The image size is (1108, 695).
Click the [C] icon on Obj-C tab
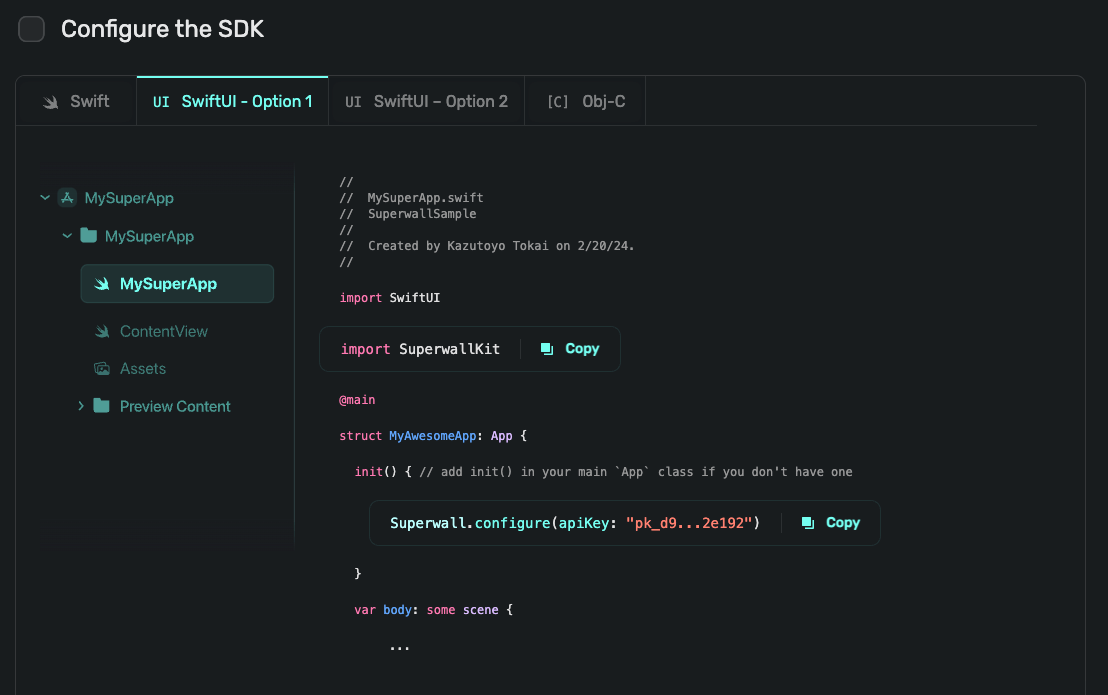(558, 102)
